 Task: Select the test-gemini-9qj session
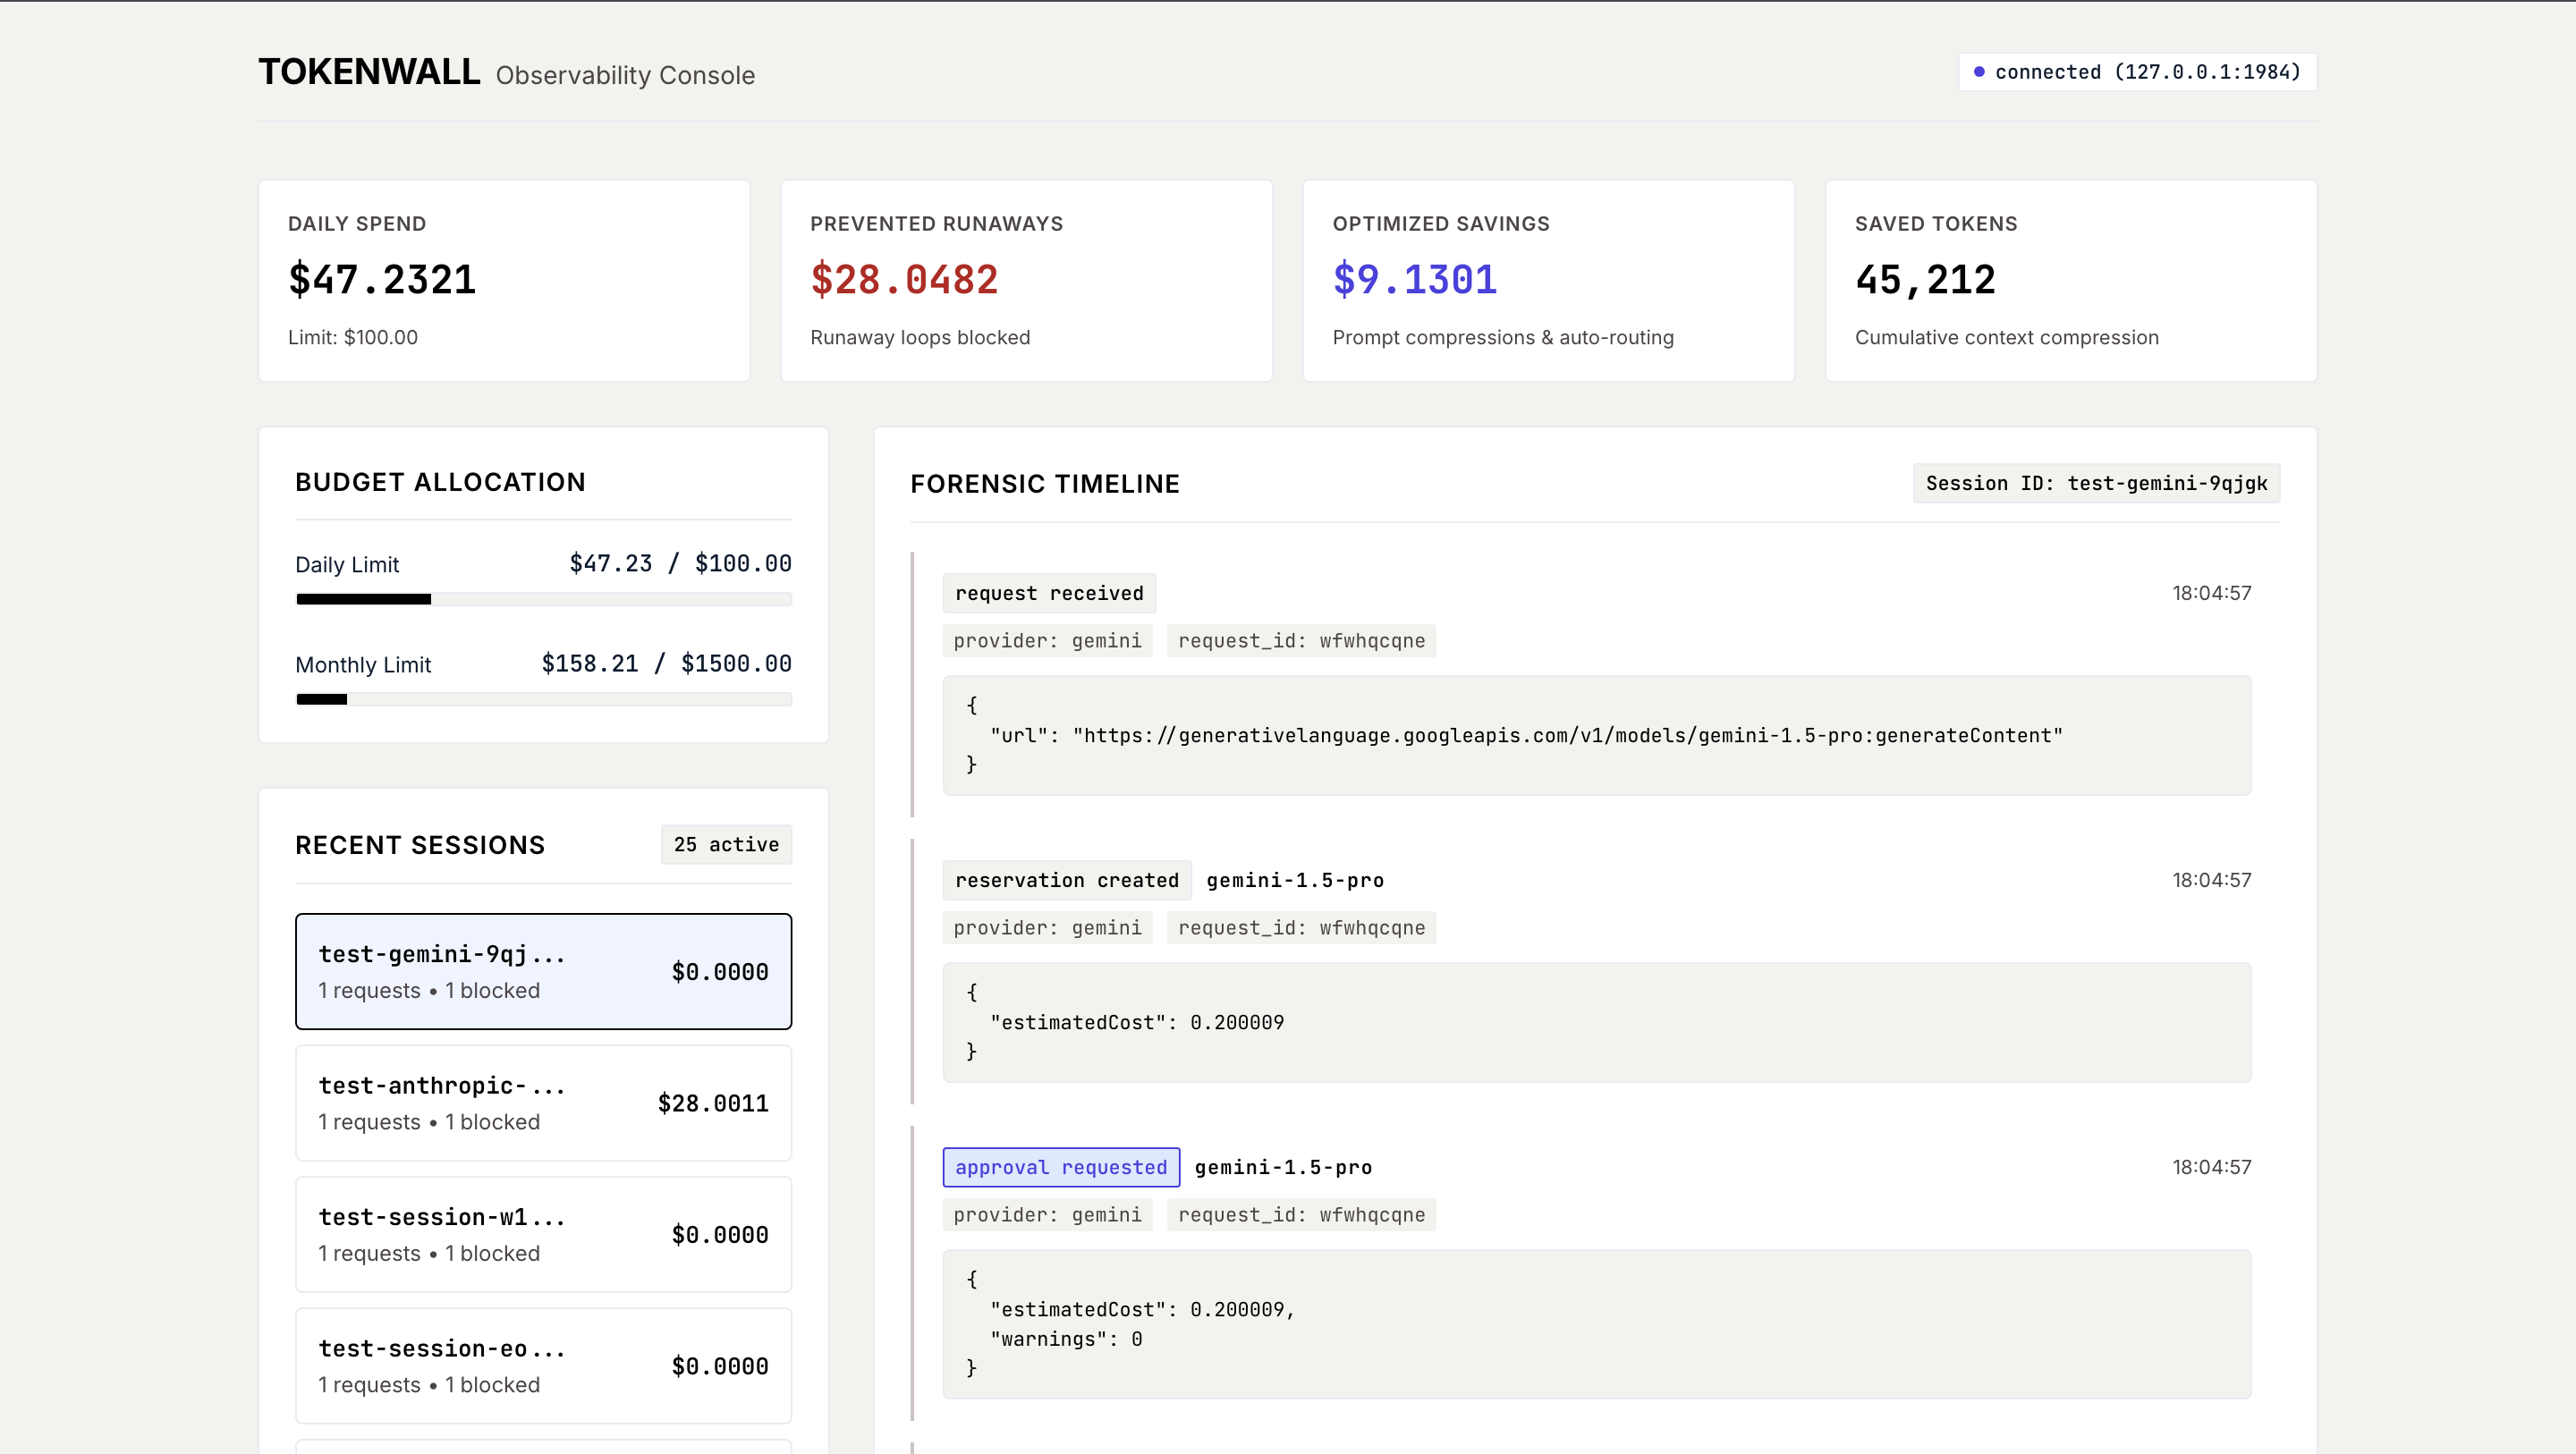pos(544,971)
